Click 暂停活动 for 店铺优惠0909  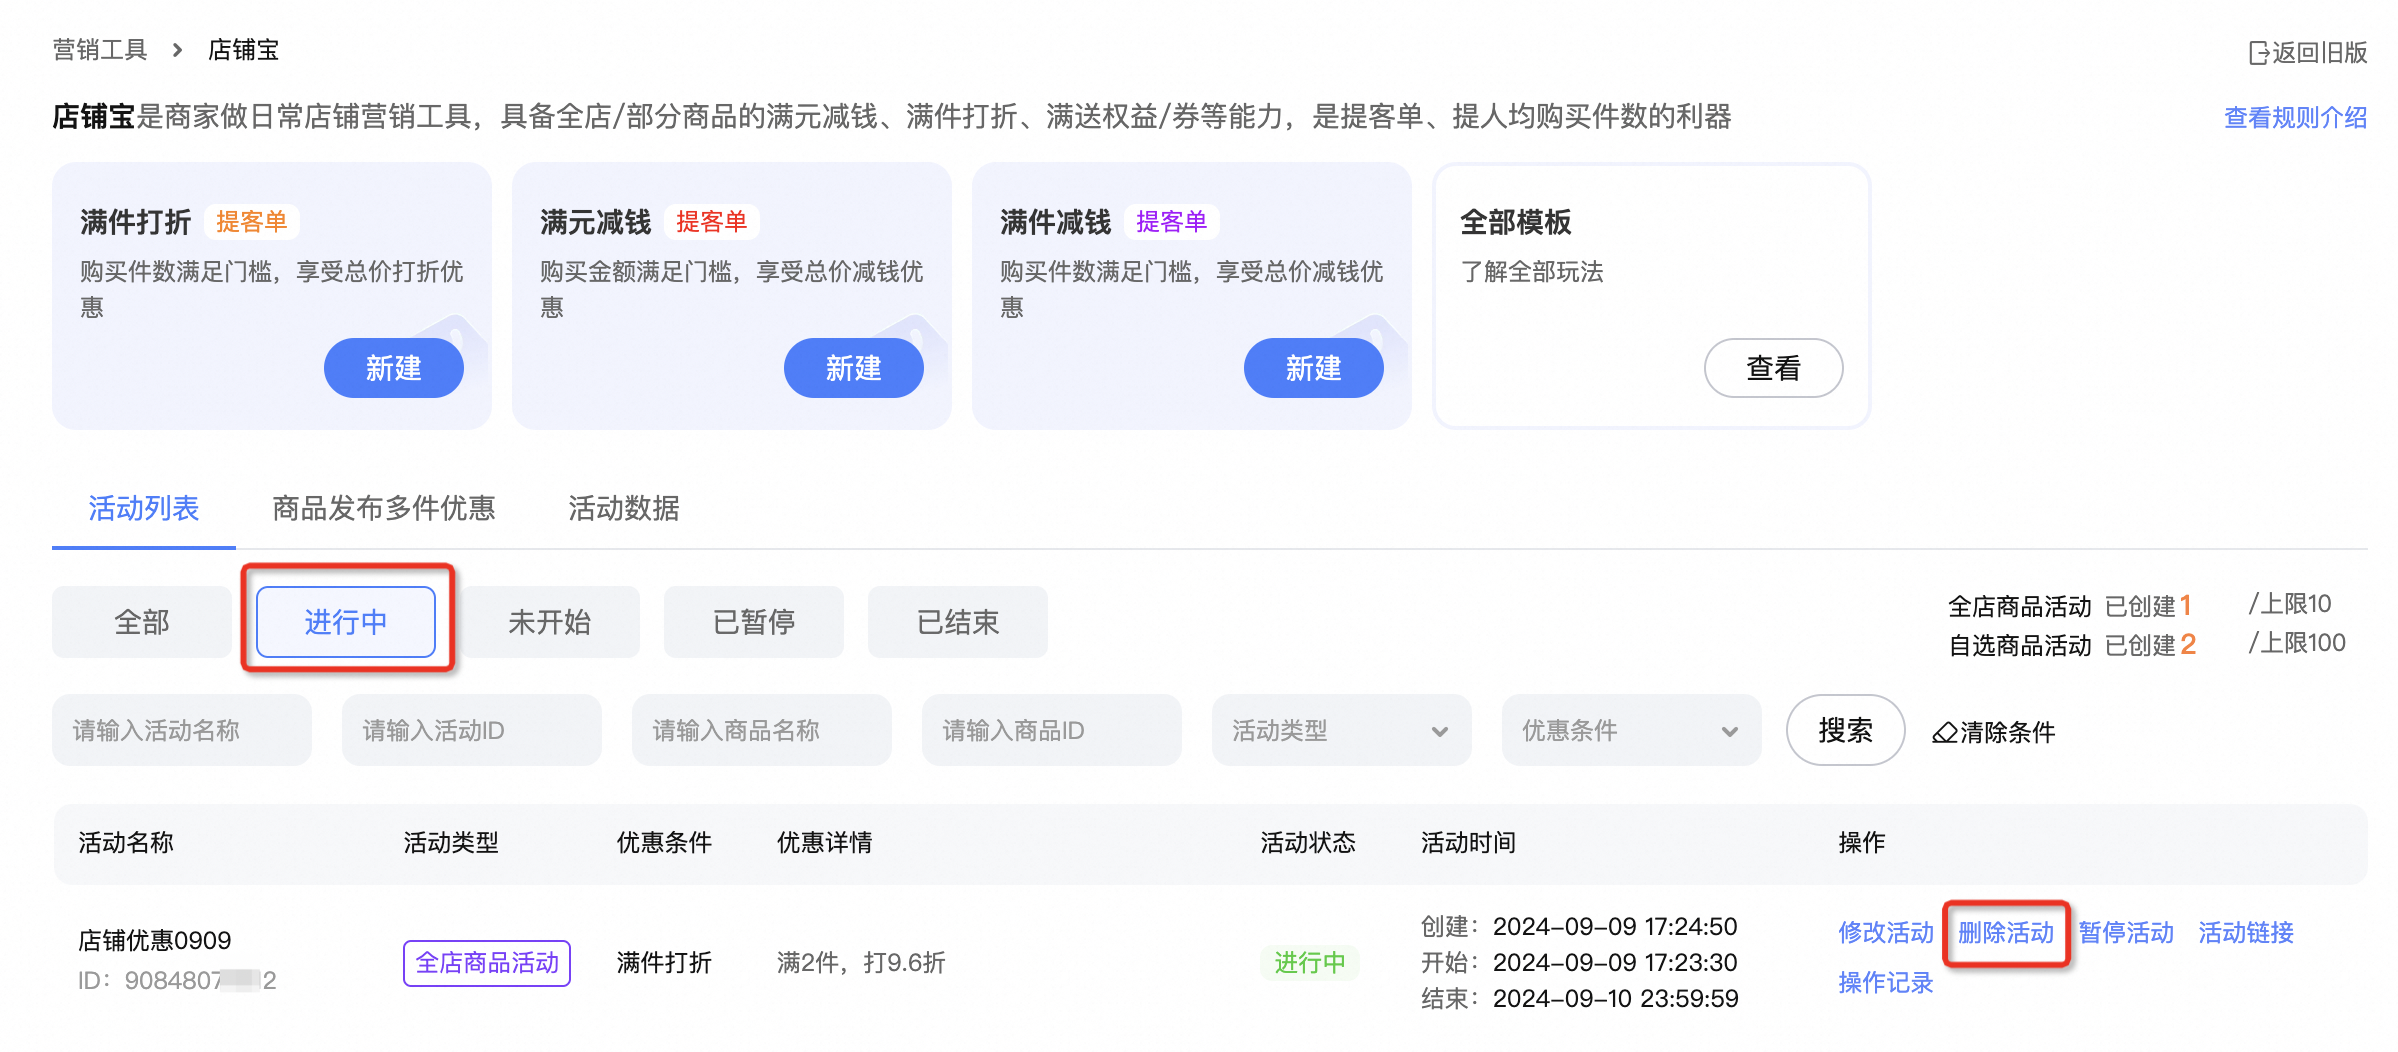tap(2126, 932)
